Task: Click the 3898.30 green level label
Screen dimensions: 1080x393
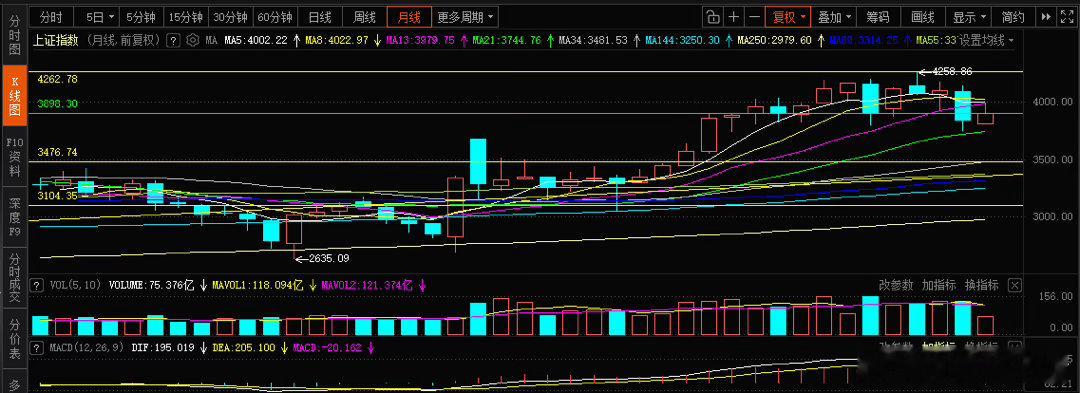Action: click(57, 103)
